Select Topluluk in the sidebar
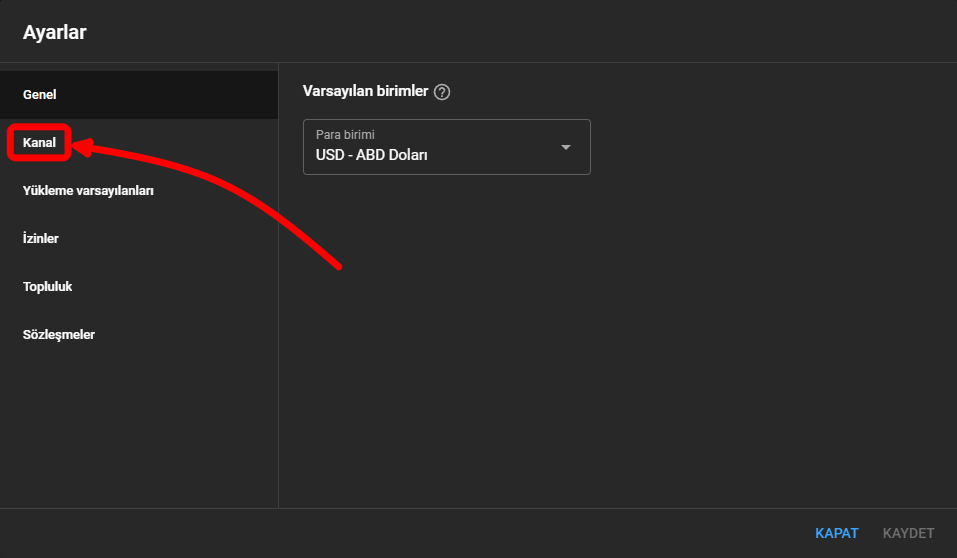 pyautogui.click(x=48, y=287)
